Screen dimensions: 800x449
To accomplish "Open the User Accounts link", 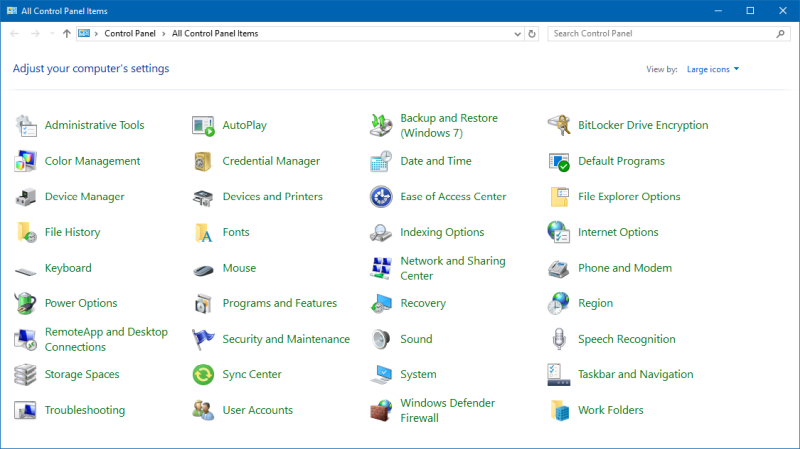I will pos(258,410).
